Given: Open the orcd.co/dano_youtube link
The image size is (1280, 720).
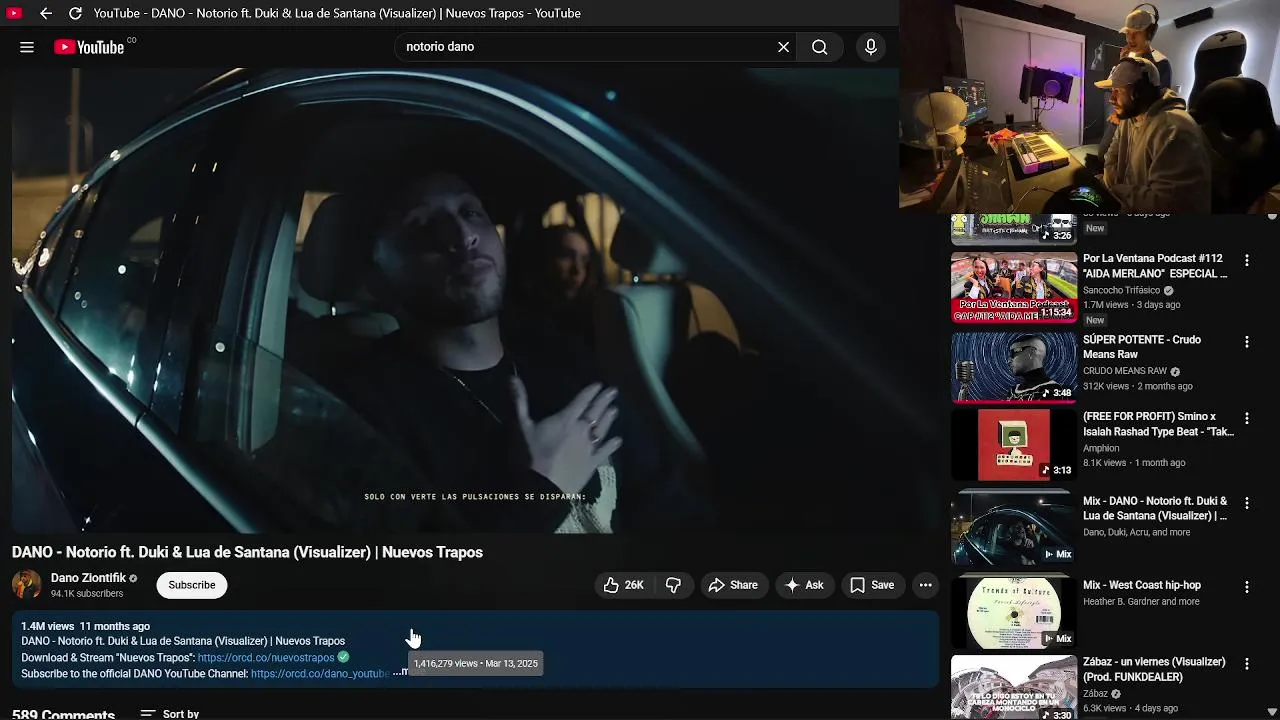Looking at the screenshot, I should click(320, 674).
